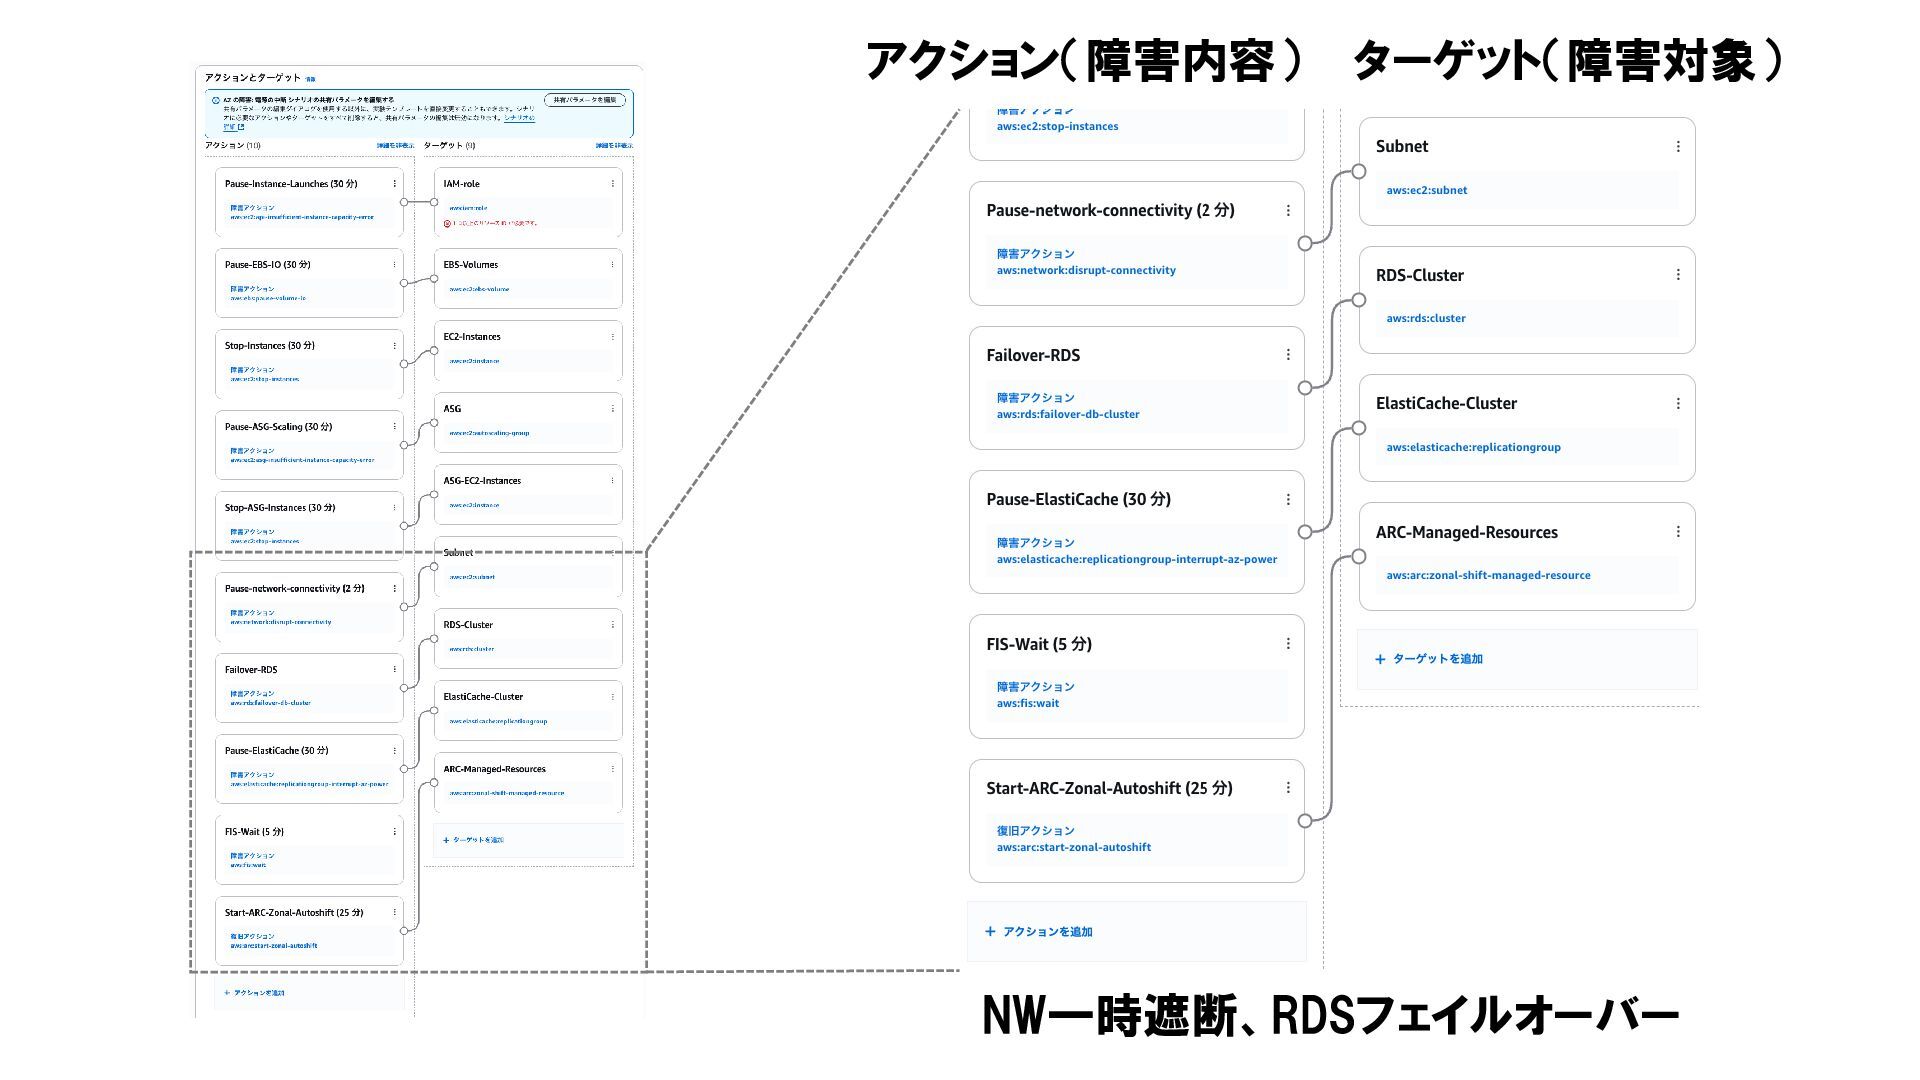The height and width of the screenshot is (1080, 1920).
Task: Open kebab menu of Start-ARC-Zonal-Autoshift in enlarged view
Action: (1288, 788)
